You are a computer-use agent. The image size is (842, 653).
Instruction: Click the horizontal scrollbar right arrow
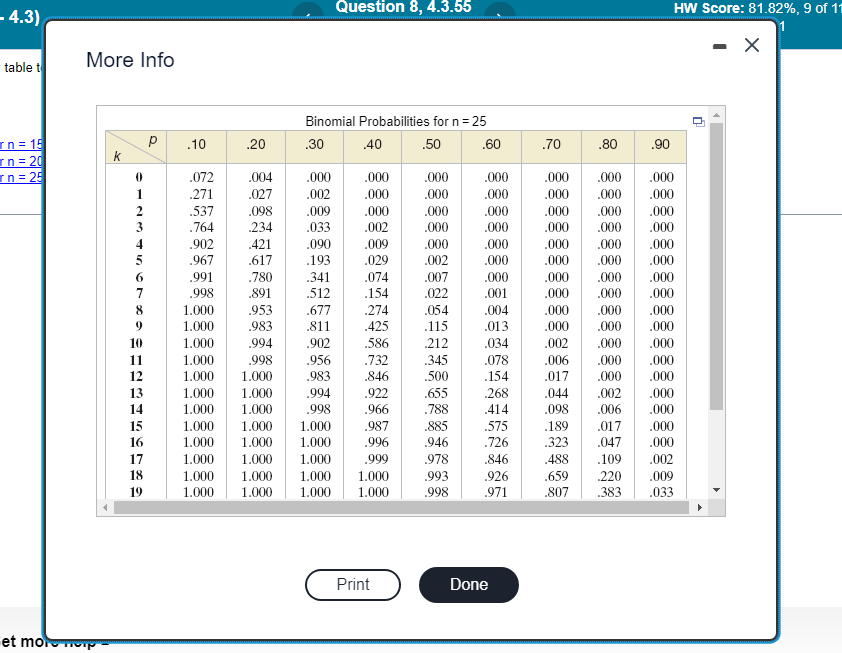[702, 509]
